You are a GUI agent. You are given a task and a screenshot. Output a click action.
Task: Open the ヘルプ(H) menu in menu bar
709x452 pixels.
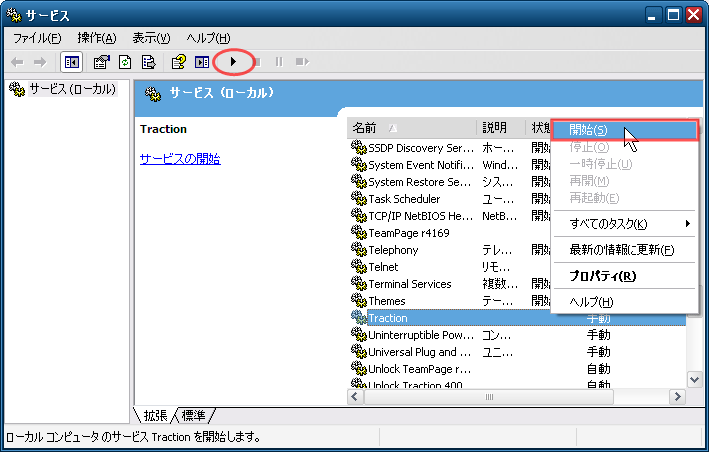(x=208, y=38)
